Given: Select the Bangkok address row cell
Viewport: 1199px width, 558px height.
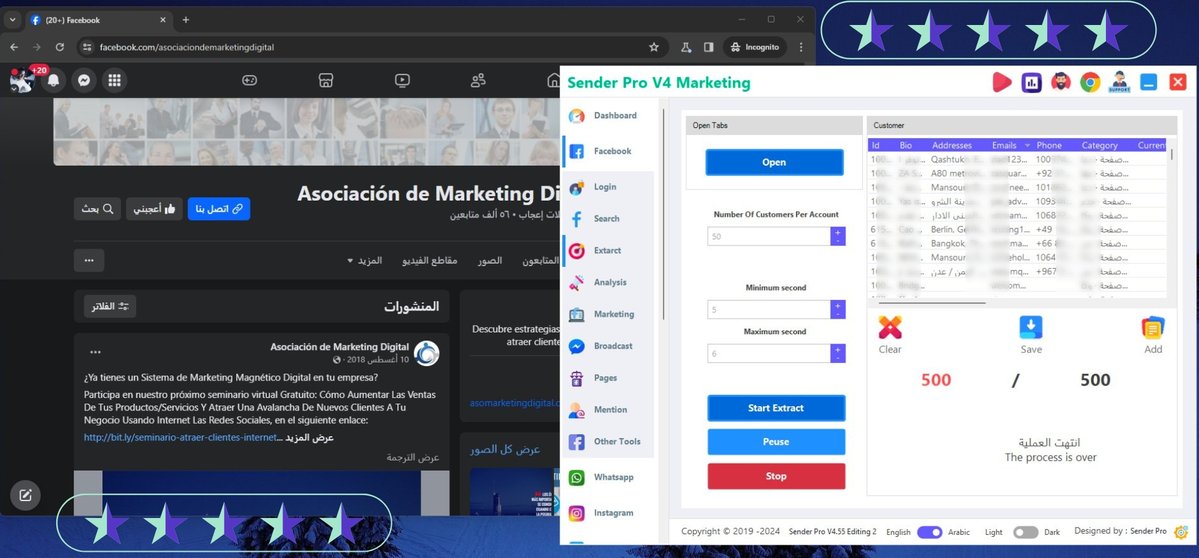Looking at the screenshot, I should tap(957, 243).
